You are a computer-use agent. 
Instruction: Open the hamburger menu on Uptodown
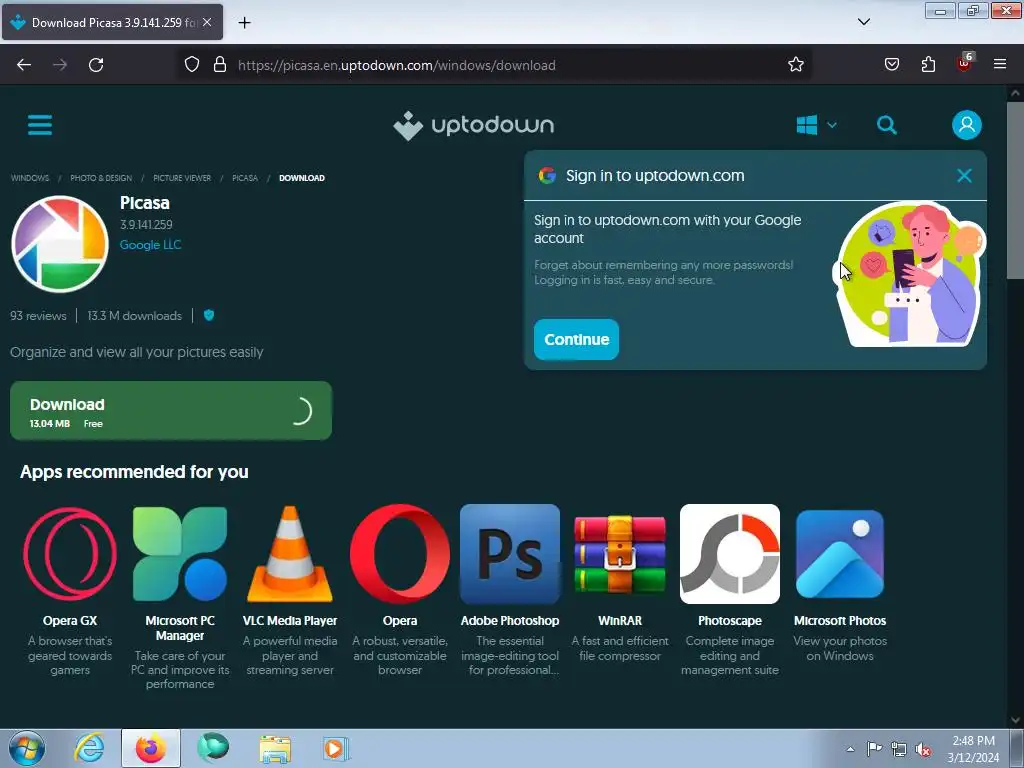tap(40, 125)
